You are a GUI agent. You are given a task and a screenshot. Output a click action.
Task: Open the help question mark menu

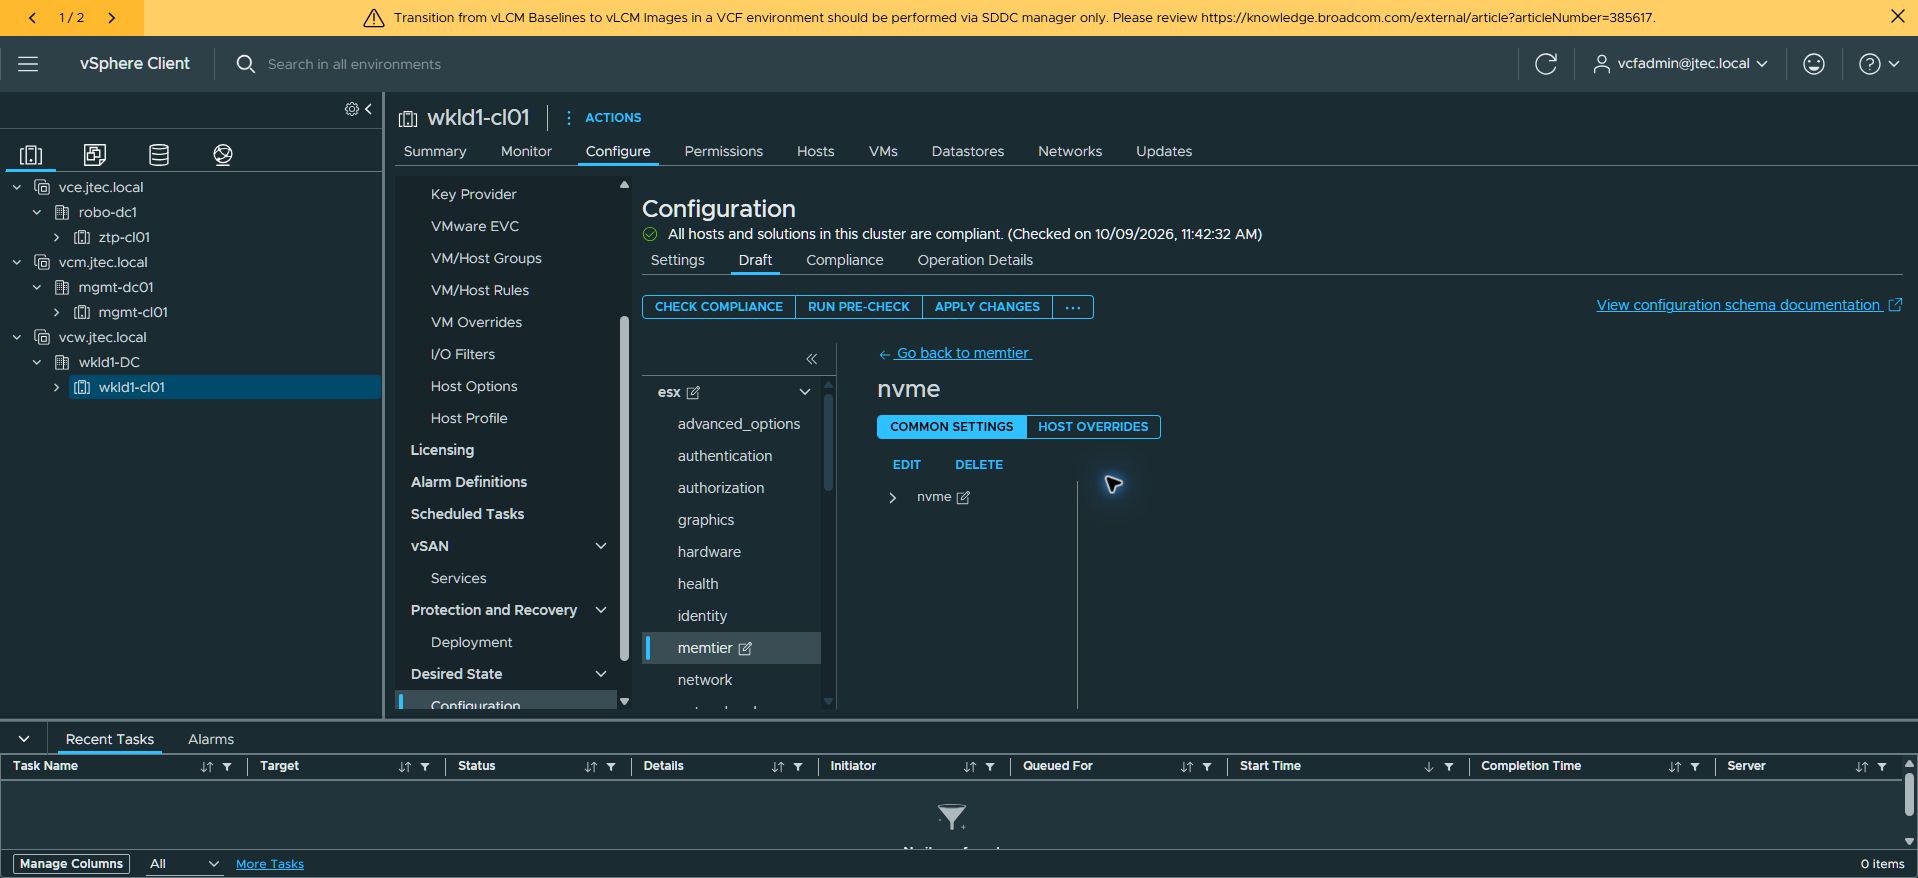[x=1878, y=64]
